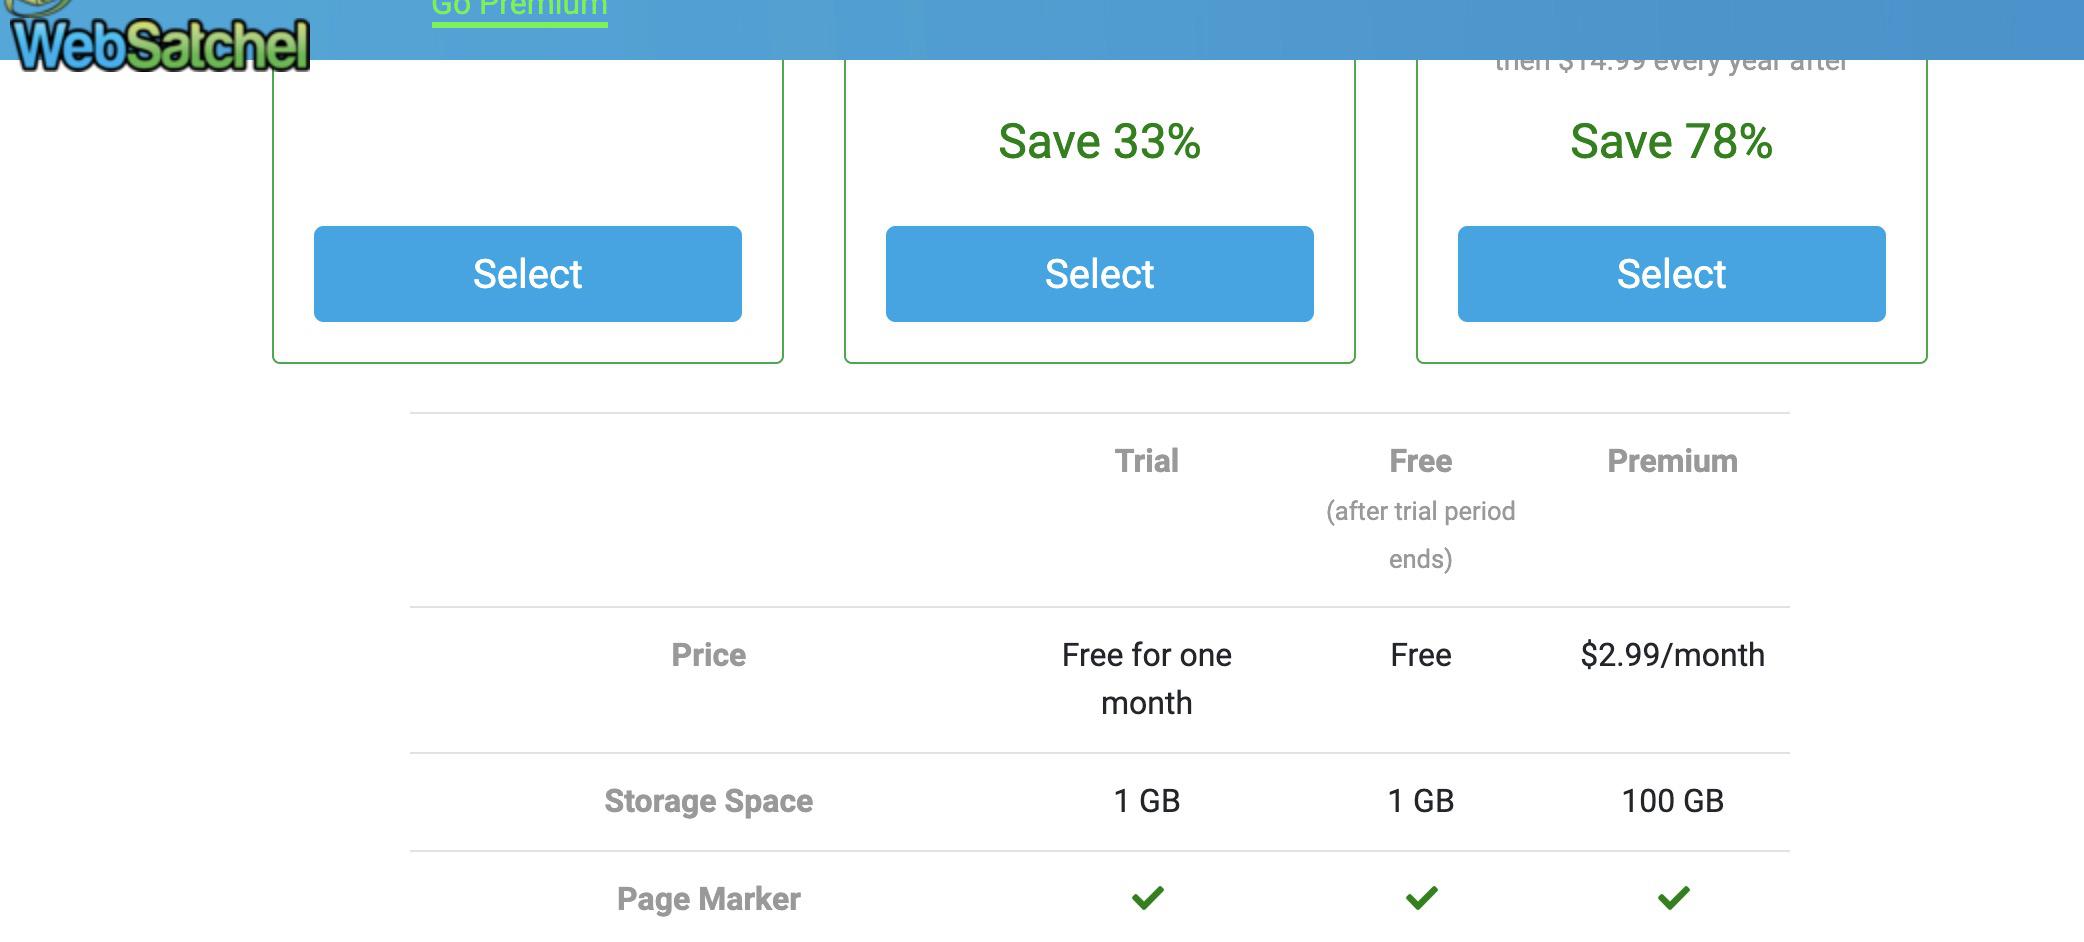This screenshot has width=2084, height=942.
Task: Click the Save 33% text
Action: point(1100,141)
